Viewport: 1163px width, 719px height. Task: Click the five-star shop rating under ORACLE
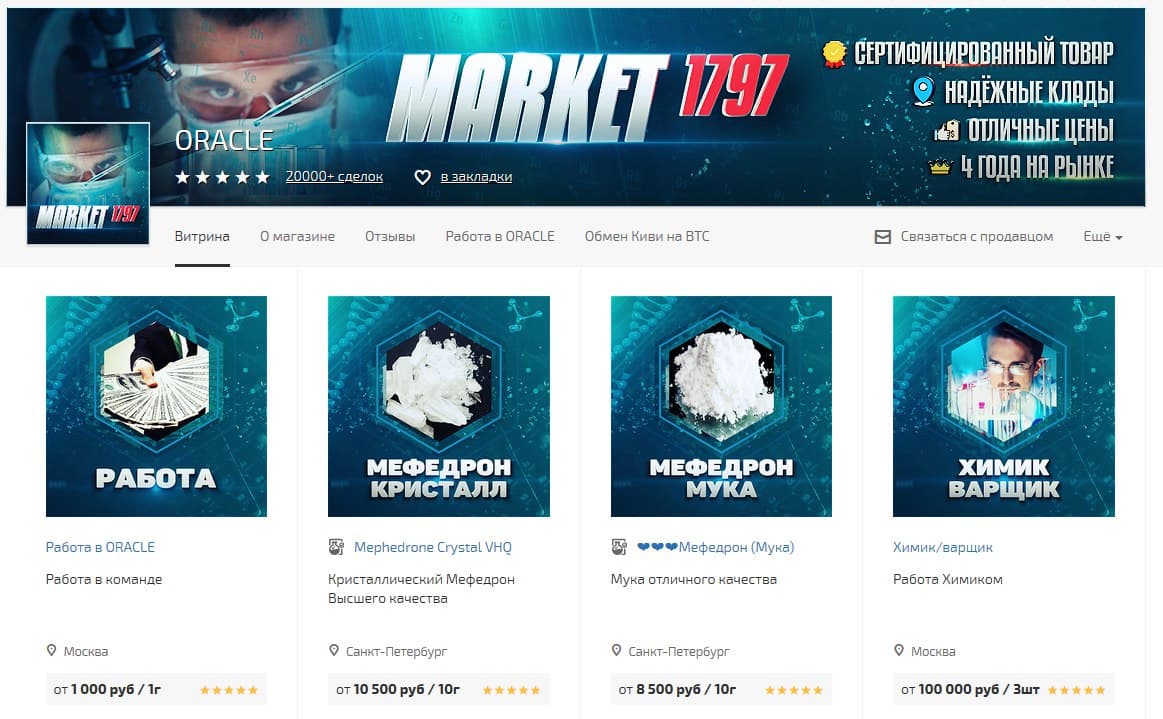(x=223, y=177)
